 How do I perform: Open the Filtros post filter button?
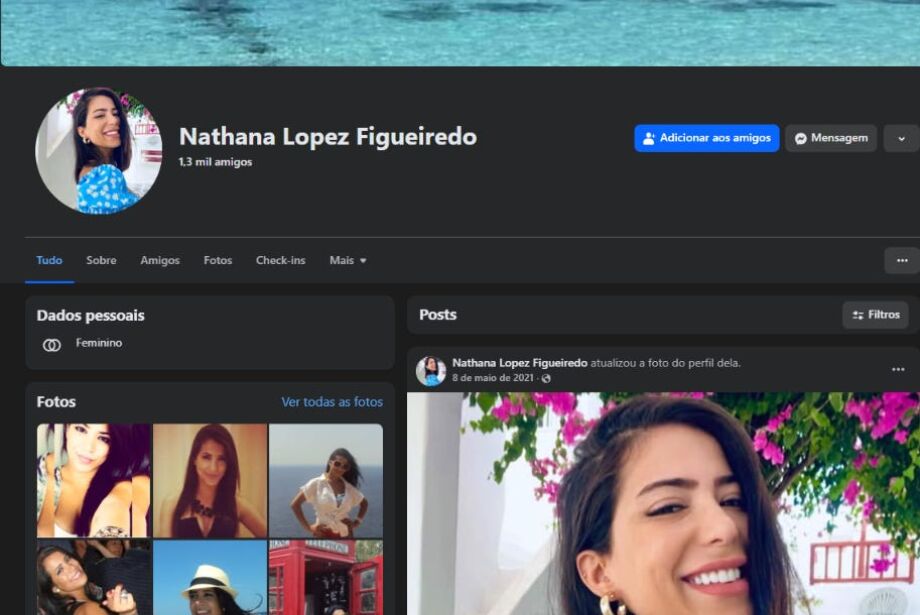pyautogui.click(x=875, y=315)
